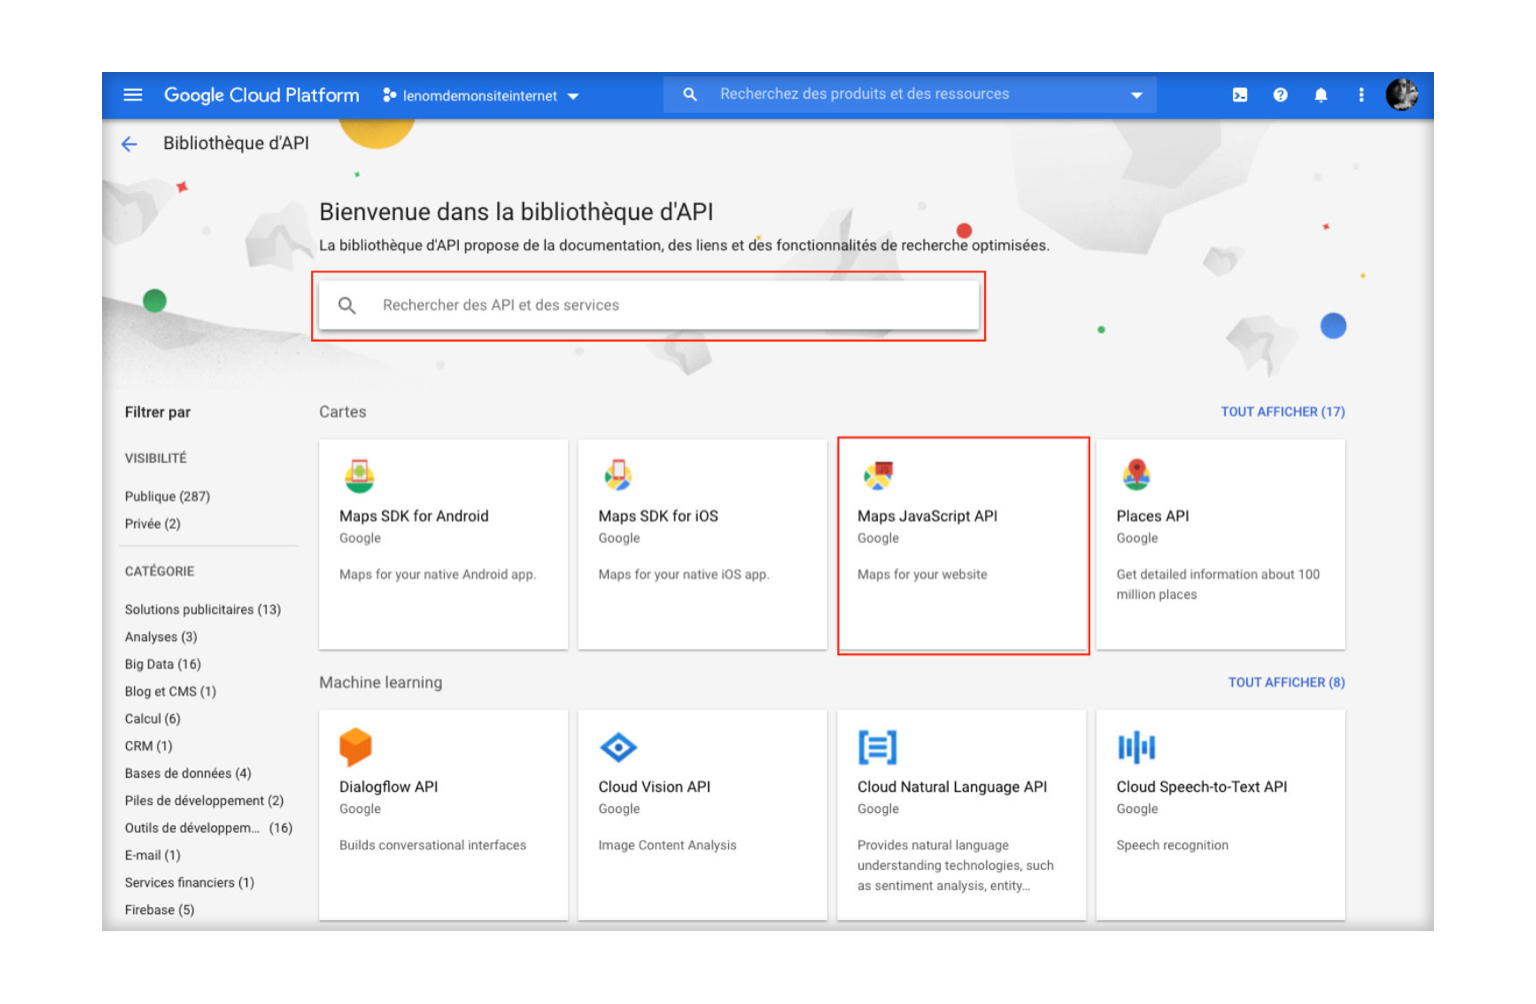Open the three-dot settings menu

point(1361,95)
